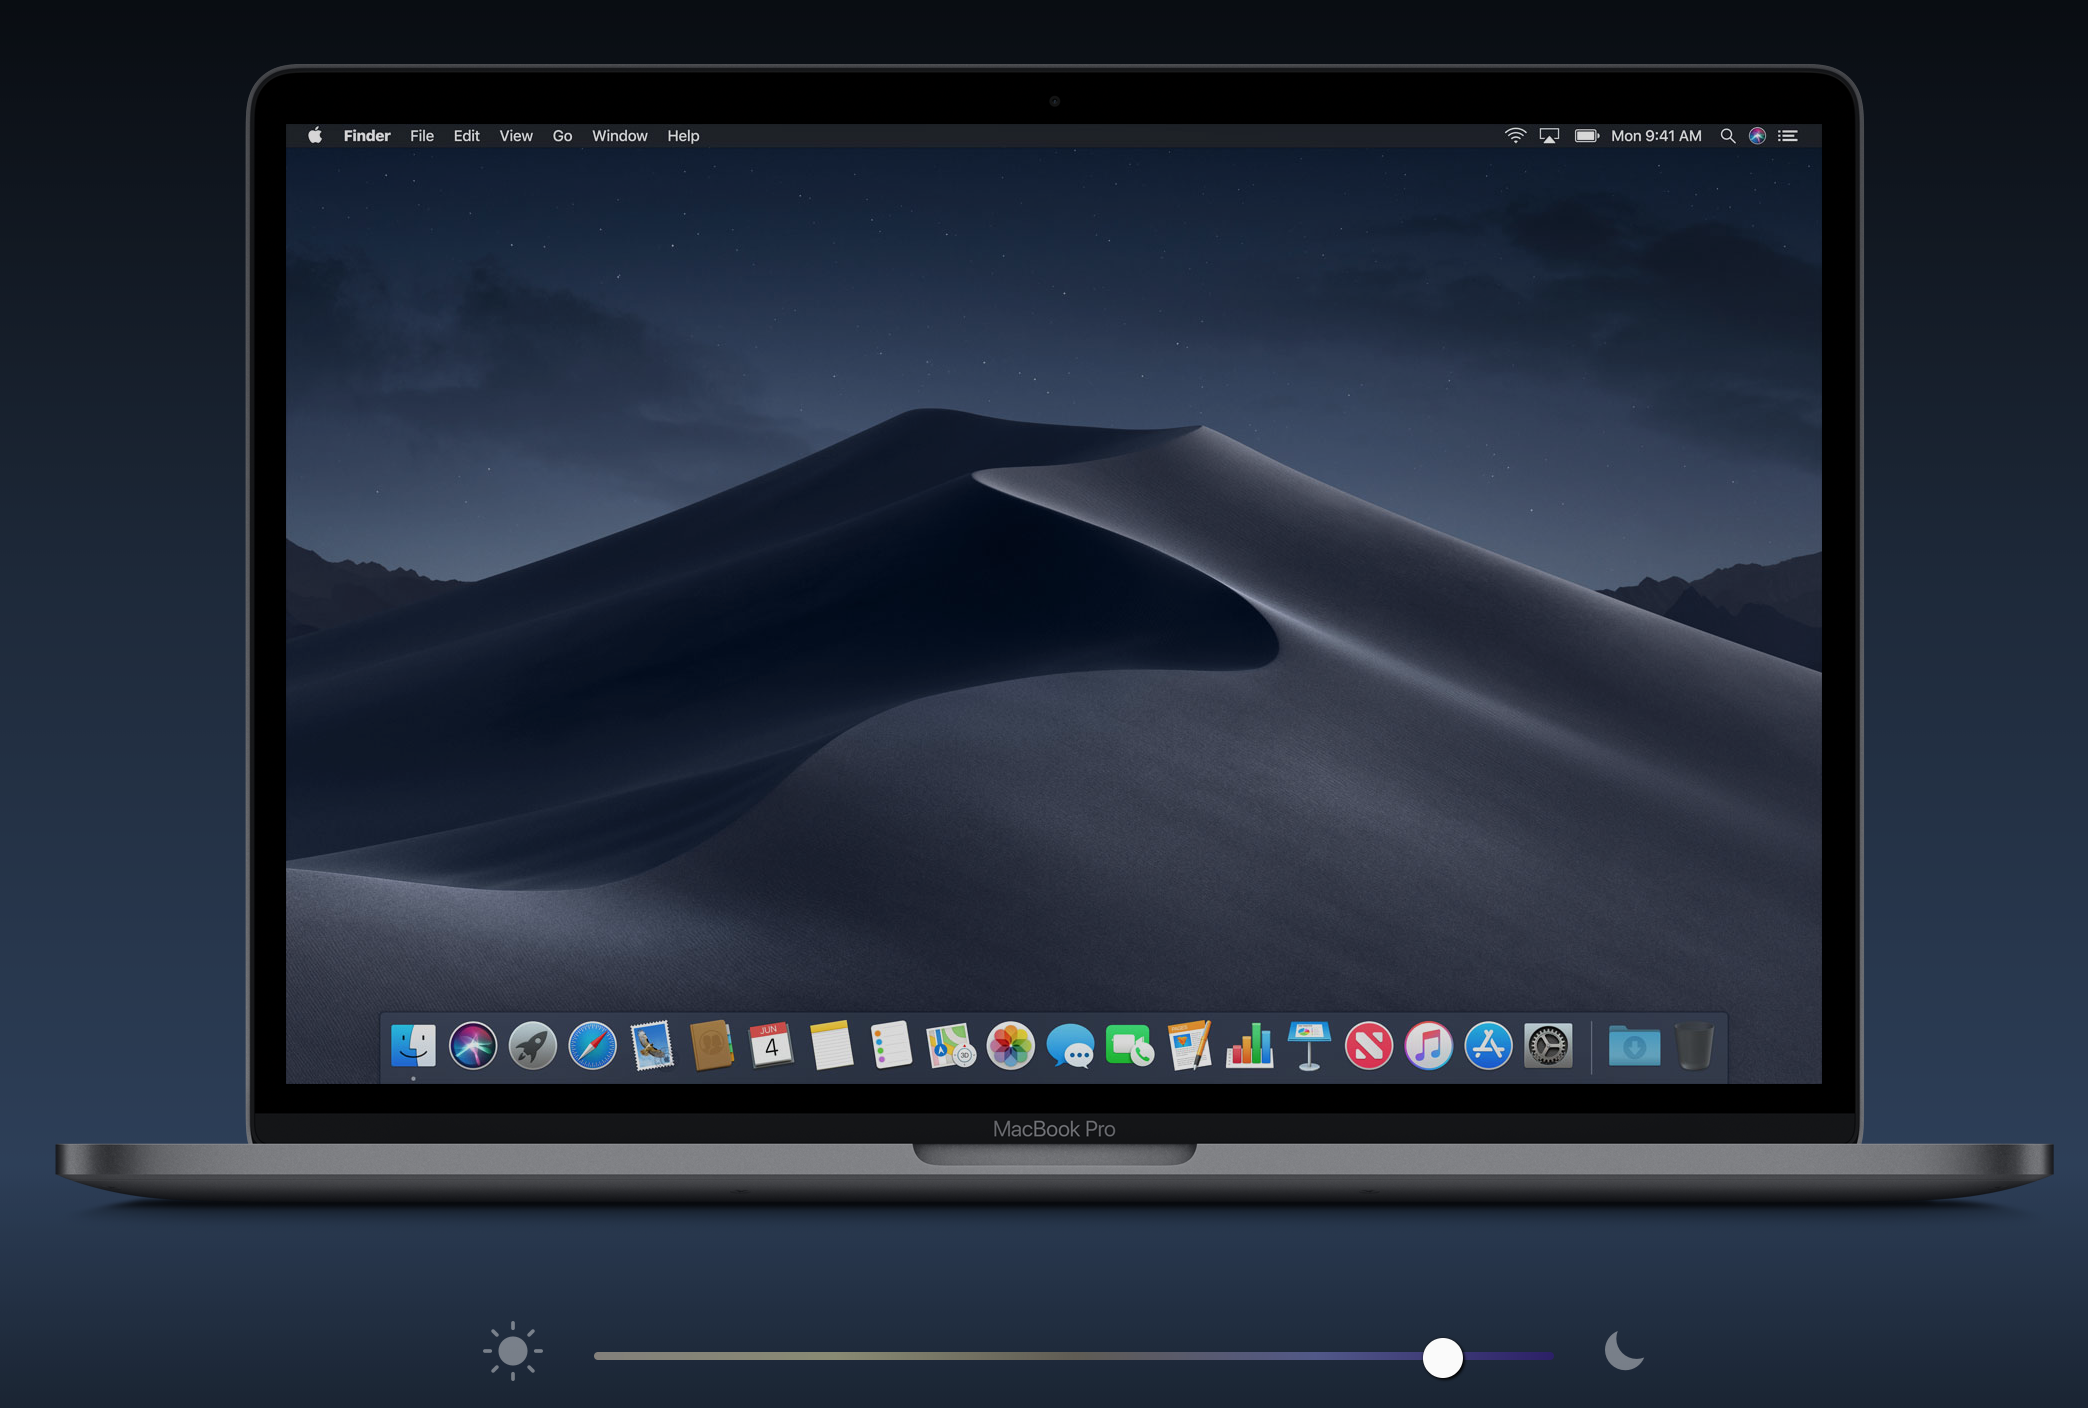Open the Finder menu
This screenshot has height=1408, width=2088.
[367, 136]
